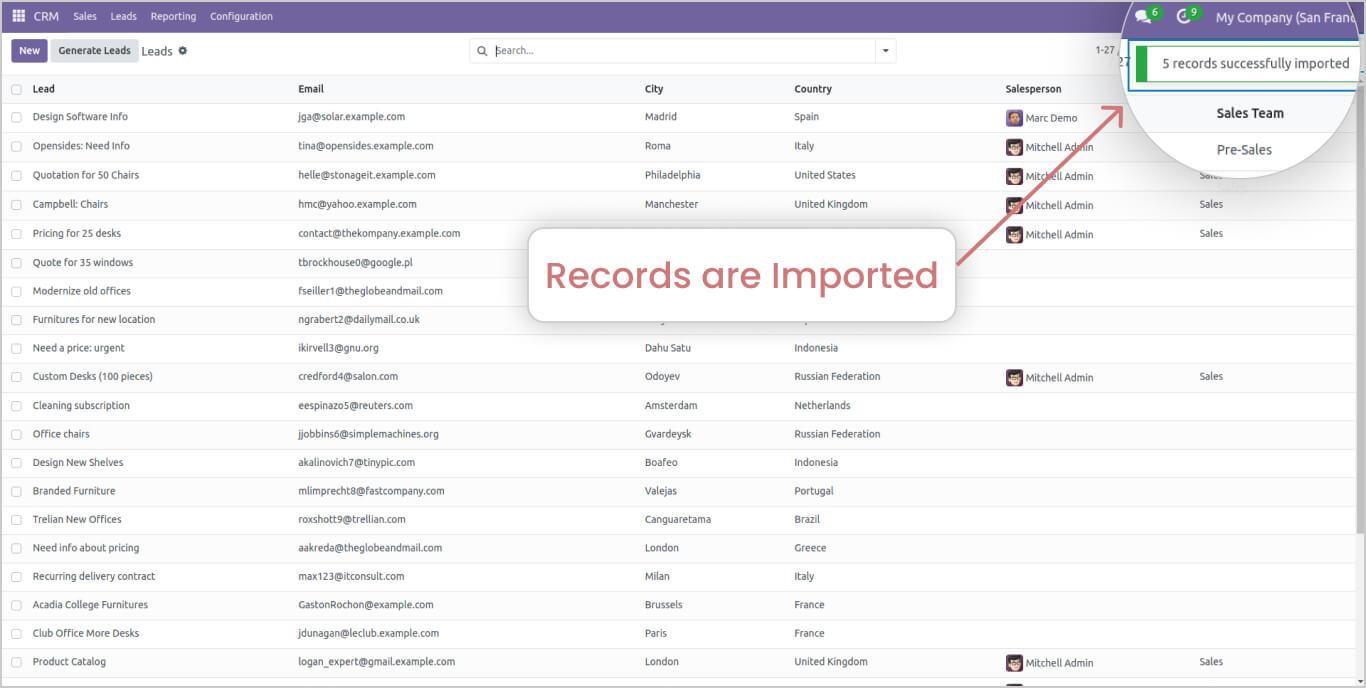The height and width of the screenshot is (688, 1366).
Task: Check the Office chairs lead checkbox
Action: pos(15,434)
